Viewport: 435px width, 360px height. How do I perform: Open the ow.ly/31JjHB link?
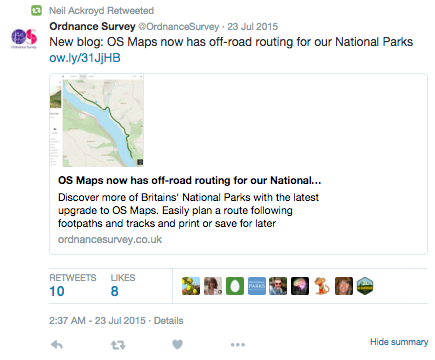[x=85, y=58]
